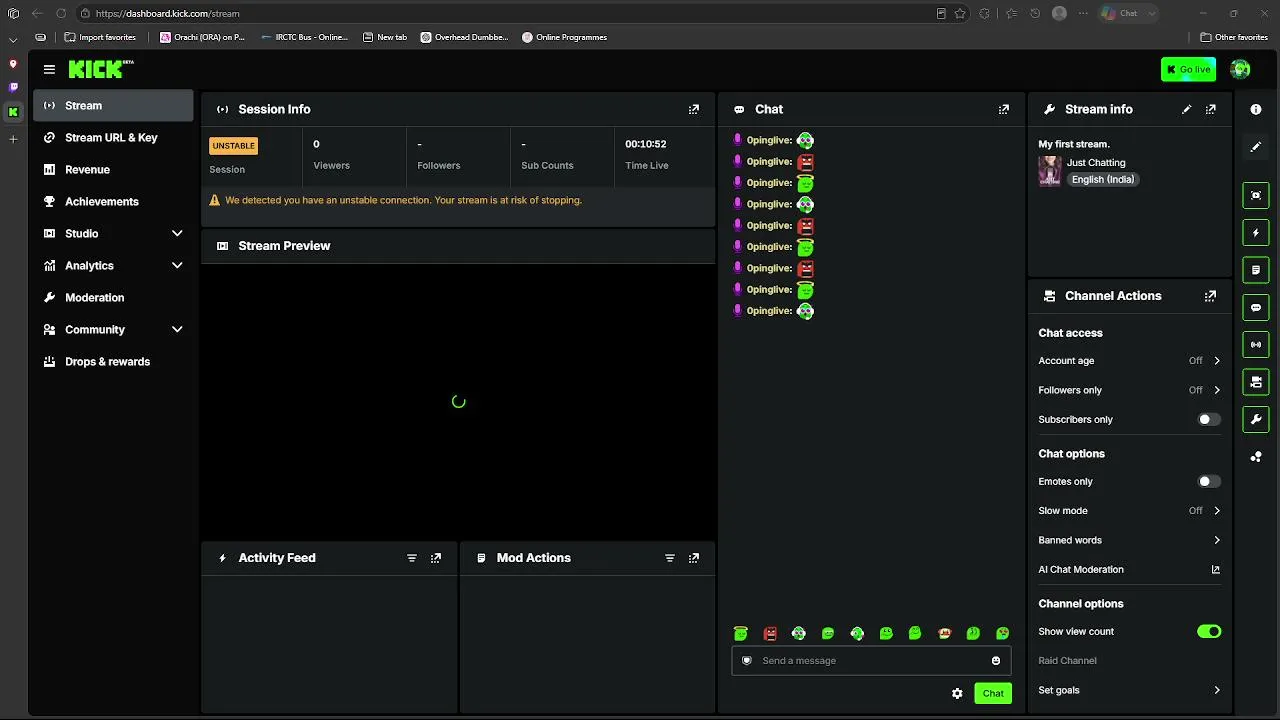
Task: Turn off the Show view count switch
Action: [1209, 631]
